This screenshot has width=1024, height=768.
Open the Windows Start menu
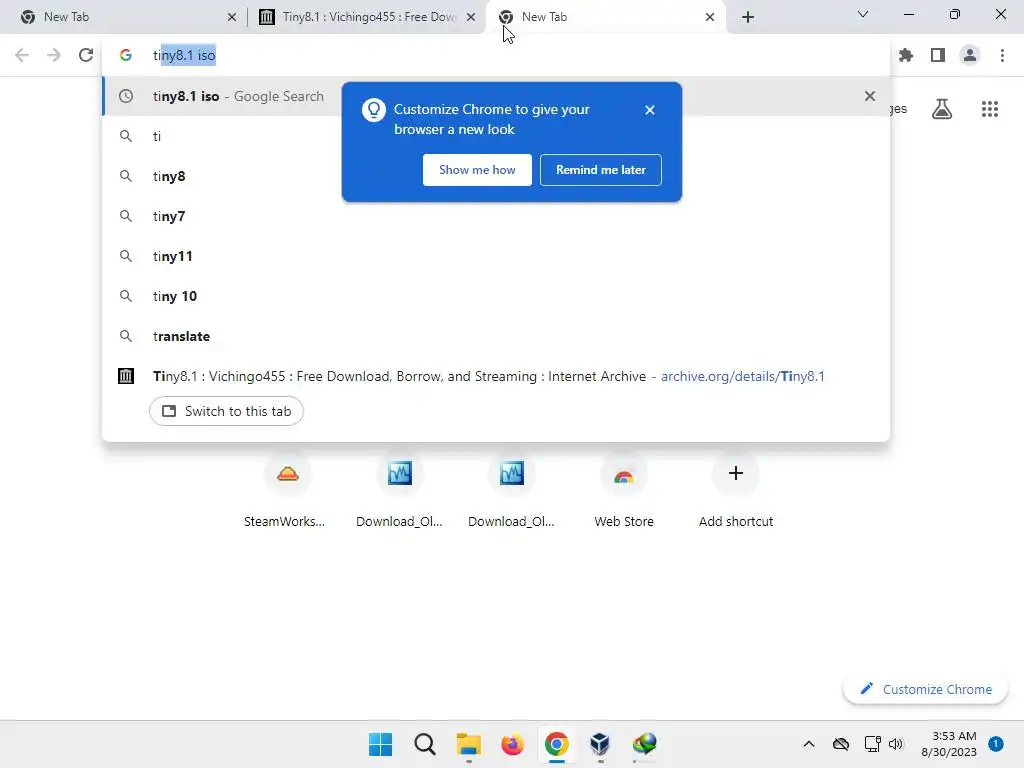click(381, 744)
